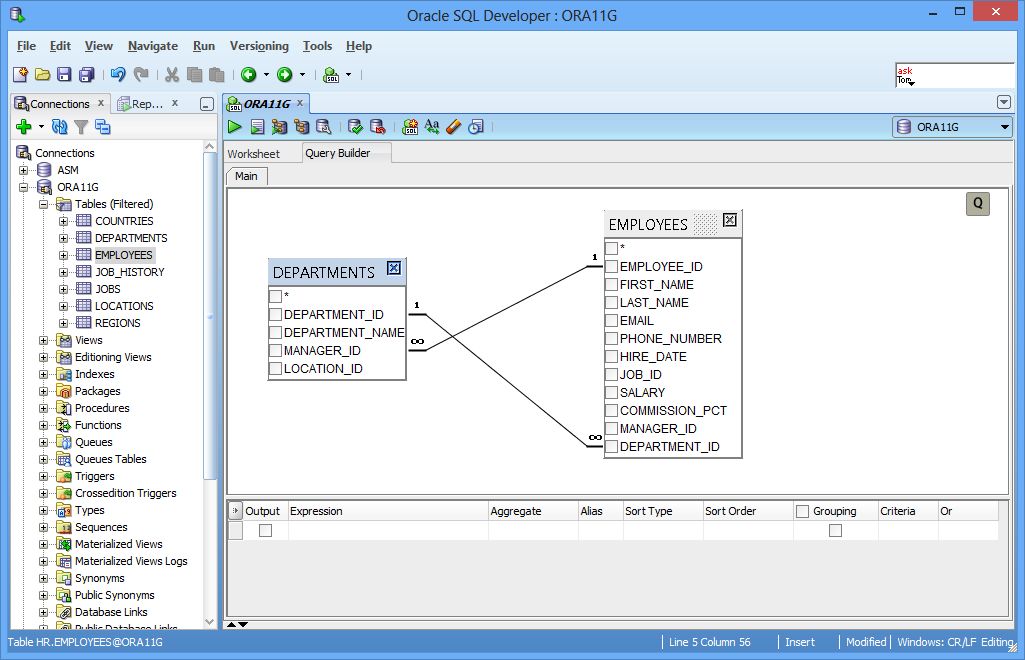Check the FIRST_NAME column checkbox
1025x660 pixels.
click(612, 285)
